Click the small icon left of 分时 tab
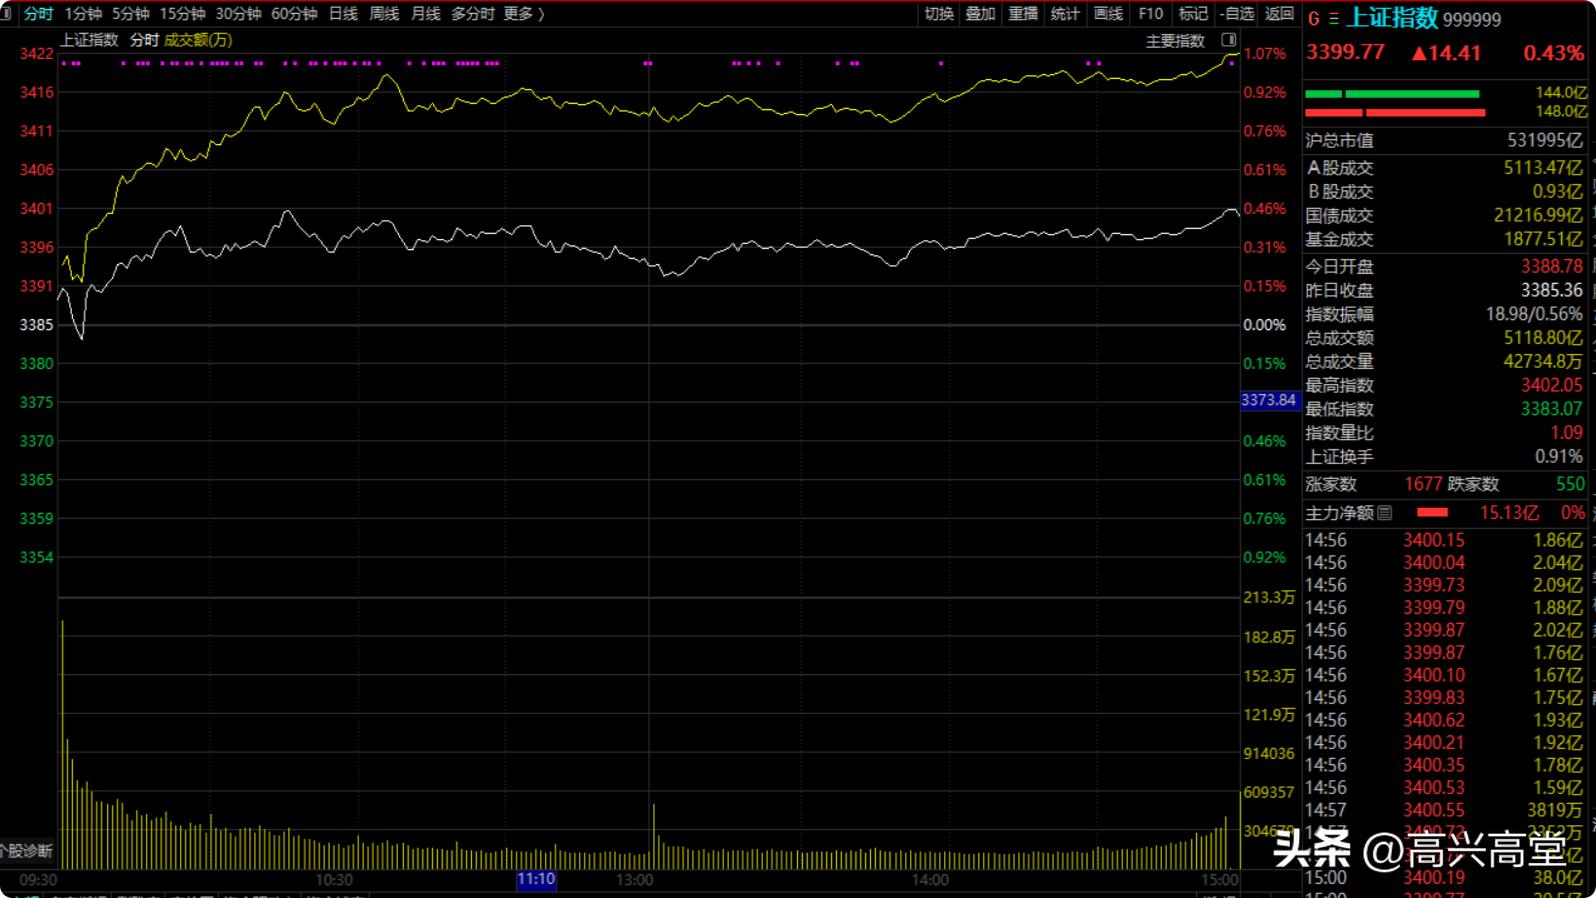The image size is (1596, 898). coord(6,14)
